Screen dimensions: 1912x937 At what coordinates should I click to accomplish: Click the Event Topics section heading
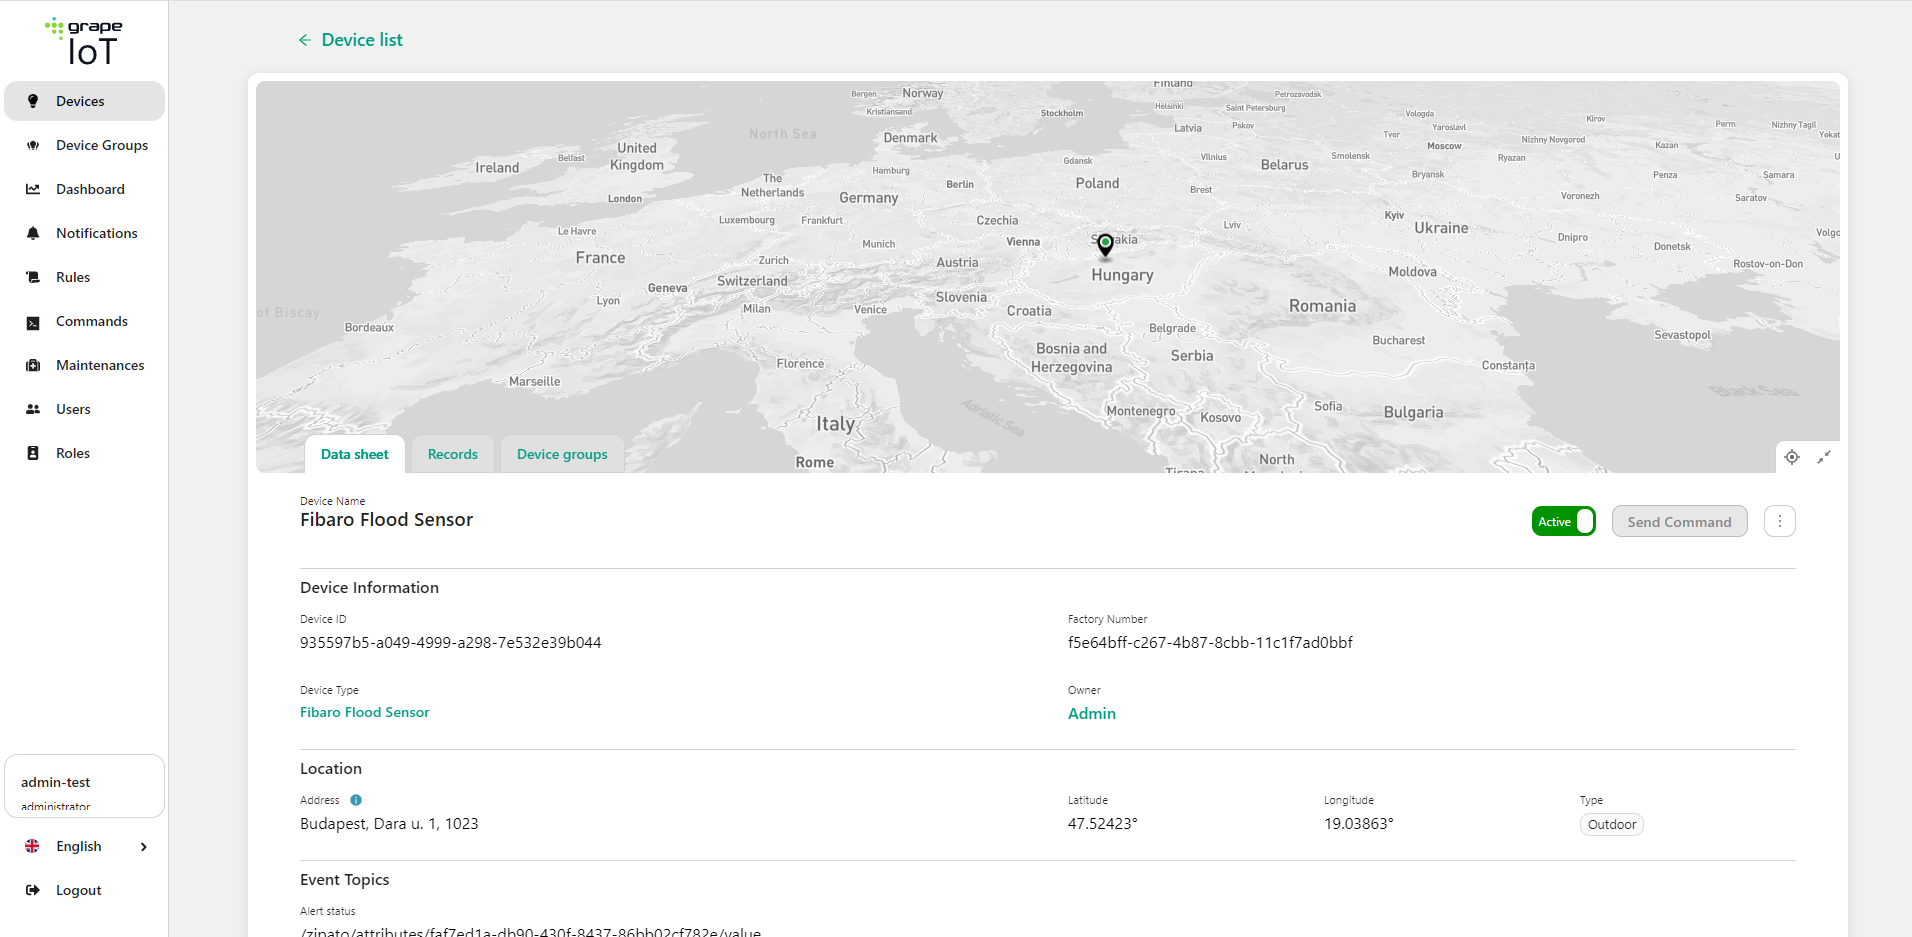(345, 879)
